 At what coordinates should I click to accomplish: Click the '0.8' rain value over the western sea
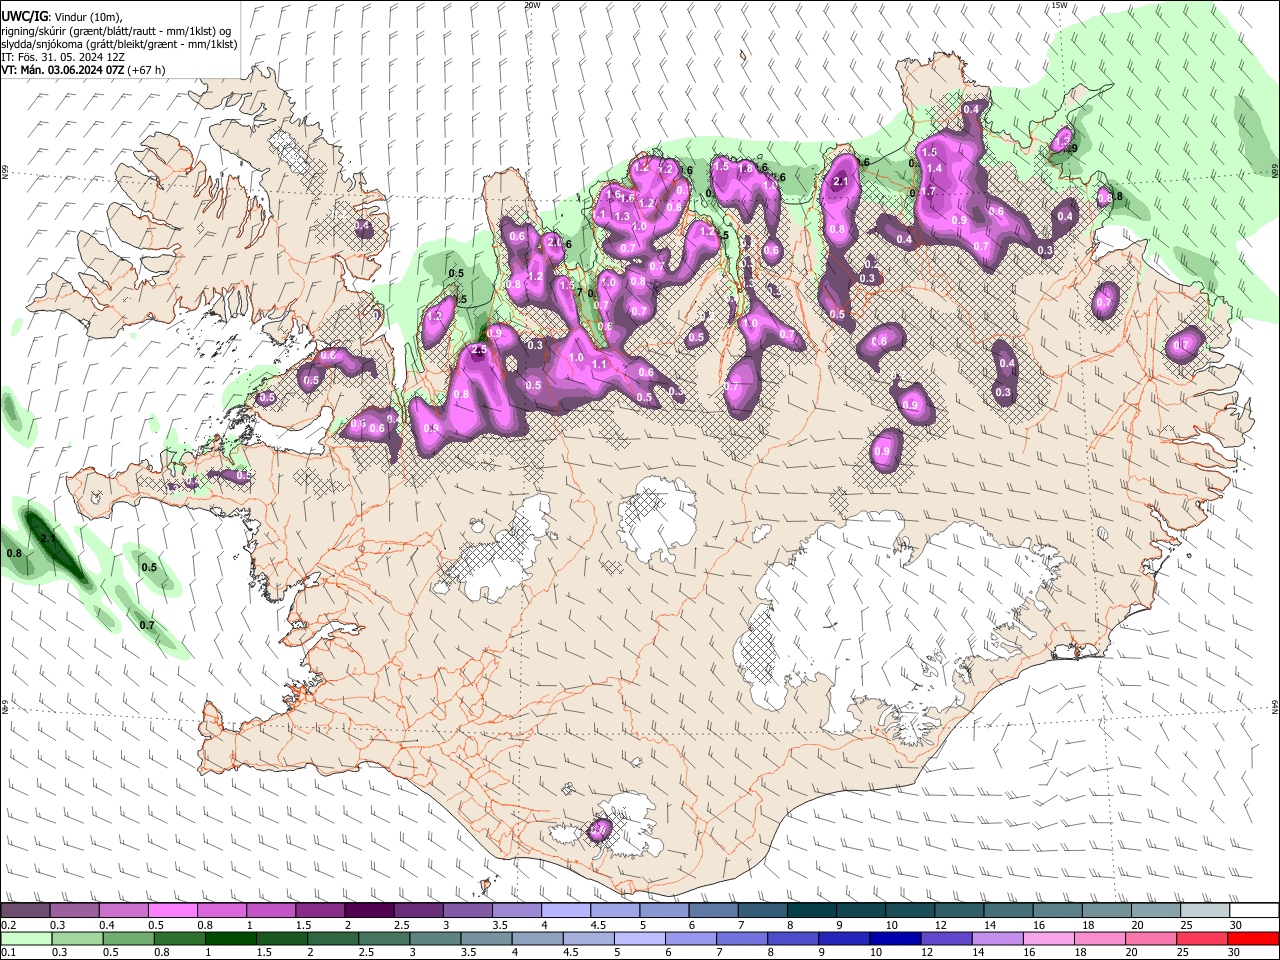coord(14,553)
